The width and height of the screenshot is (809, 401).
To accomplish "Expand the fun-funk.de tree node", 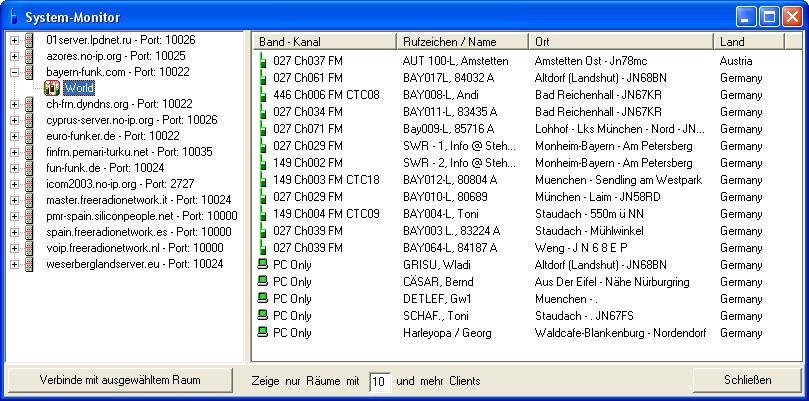I will click(14, 168).
